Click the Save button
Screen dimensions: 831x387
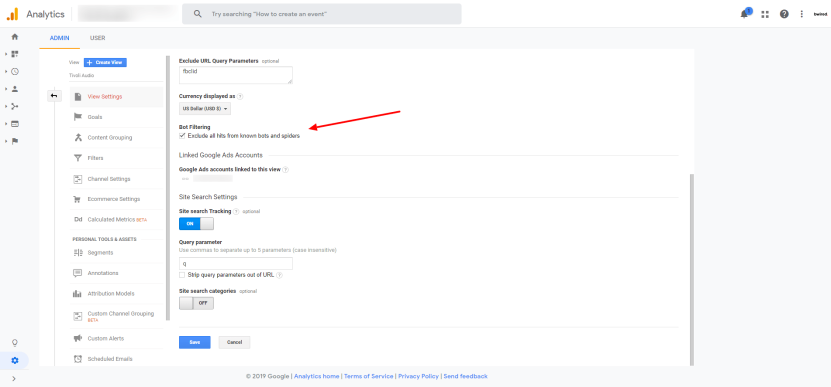[195, 342]
